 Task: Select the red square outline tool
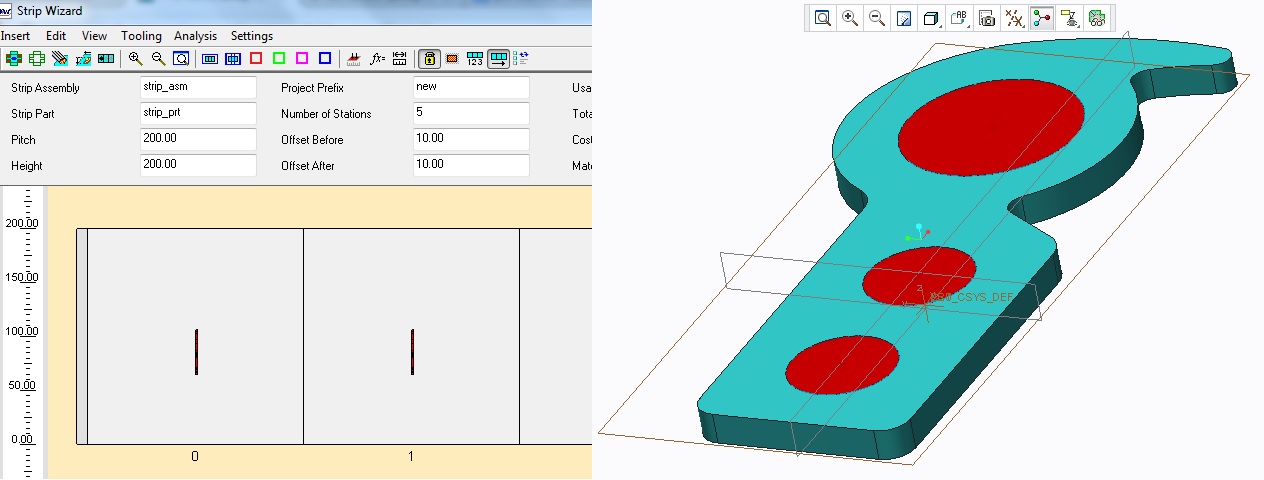click(x=256, y=58)
